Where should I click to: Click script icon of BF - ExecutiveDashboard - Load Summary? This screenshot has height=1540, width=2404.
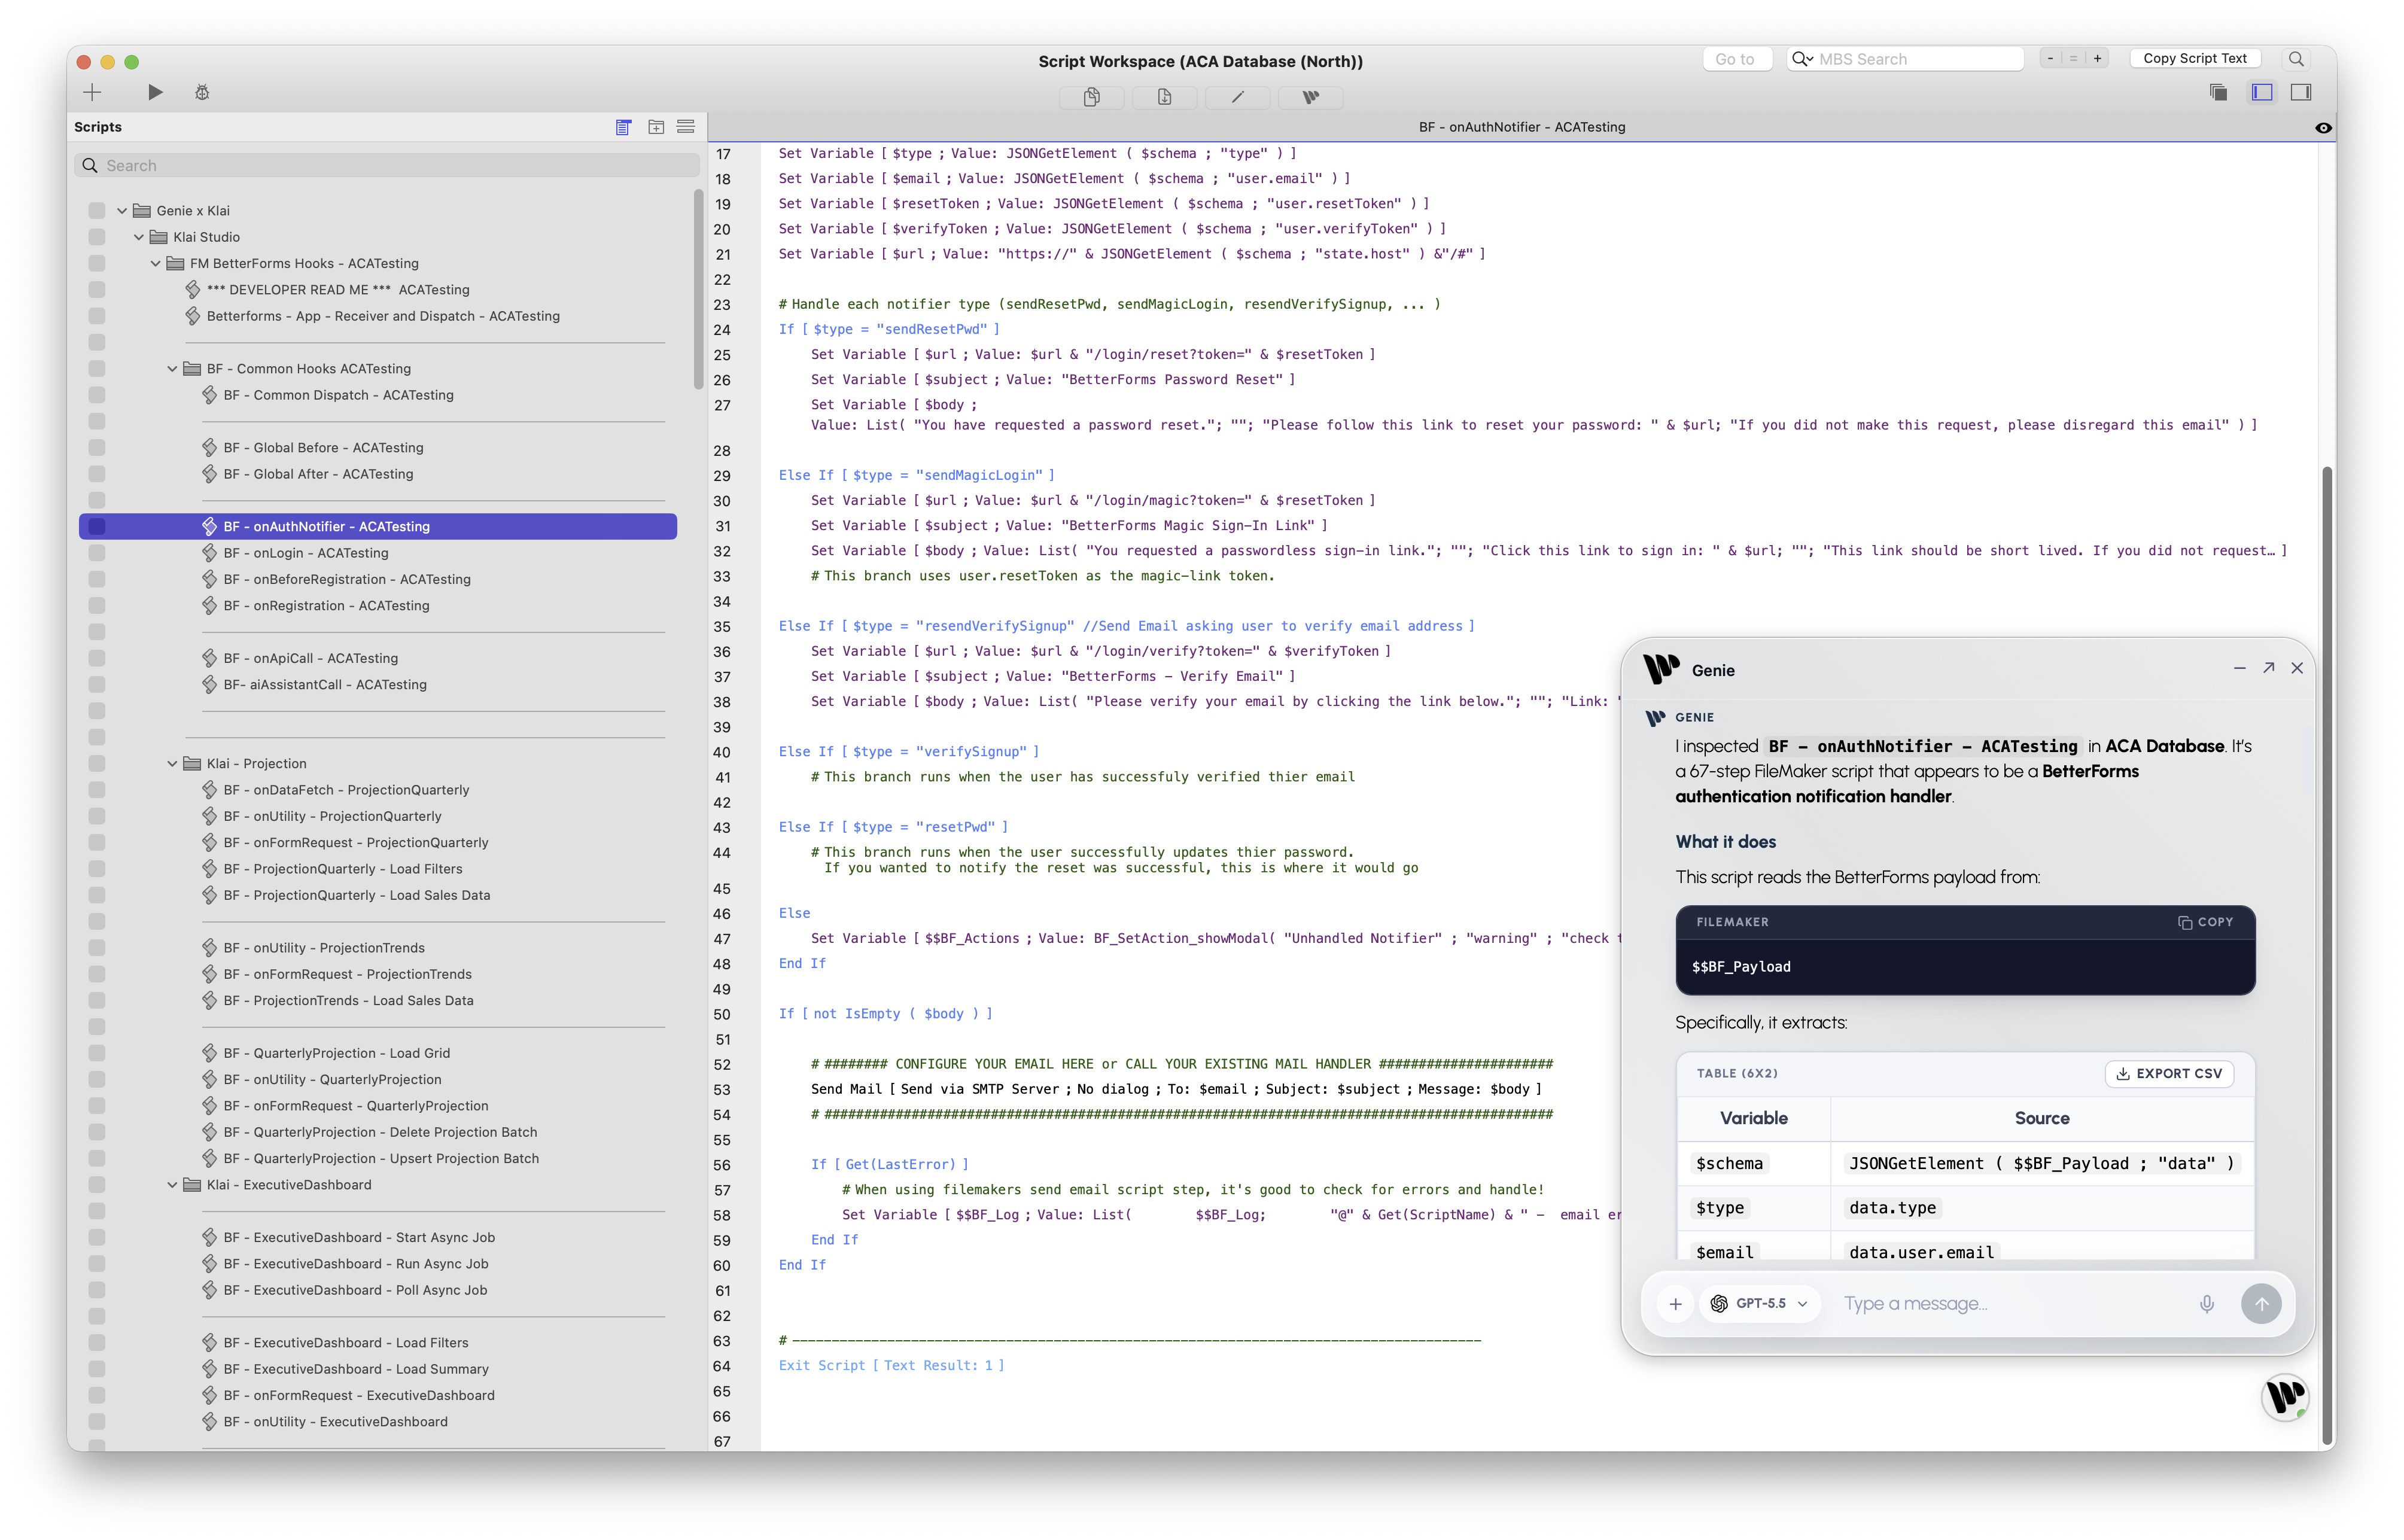[209, 1369]
